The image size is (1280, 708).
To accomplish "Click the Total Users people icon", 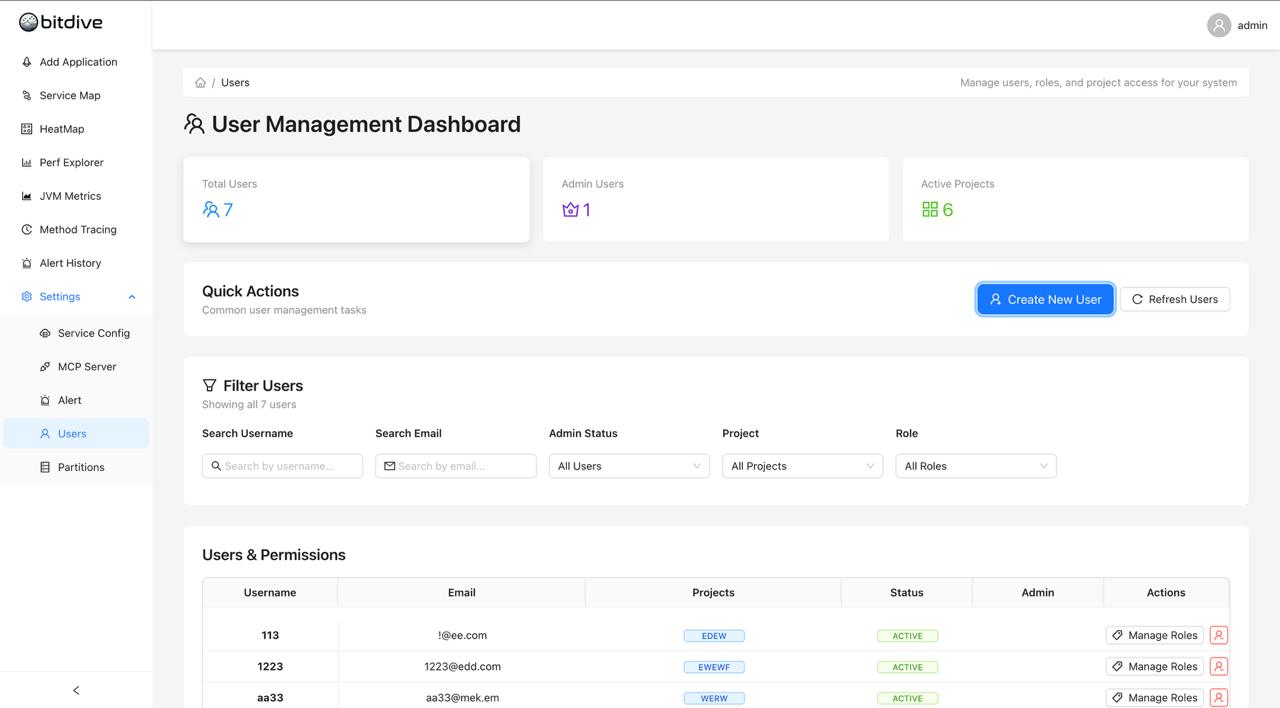I will pos(211,209).
